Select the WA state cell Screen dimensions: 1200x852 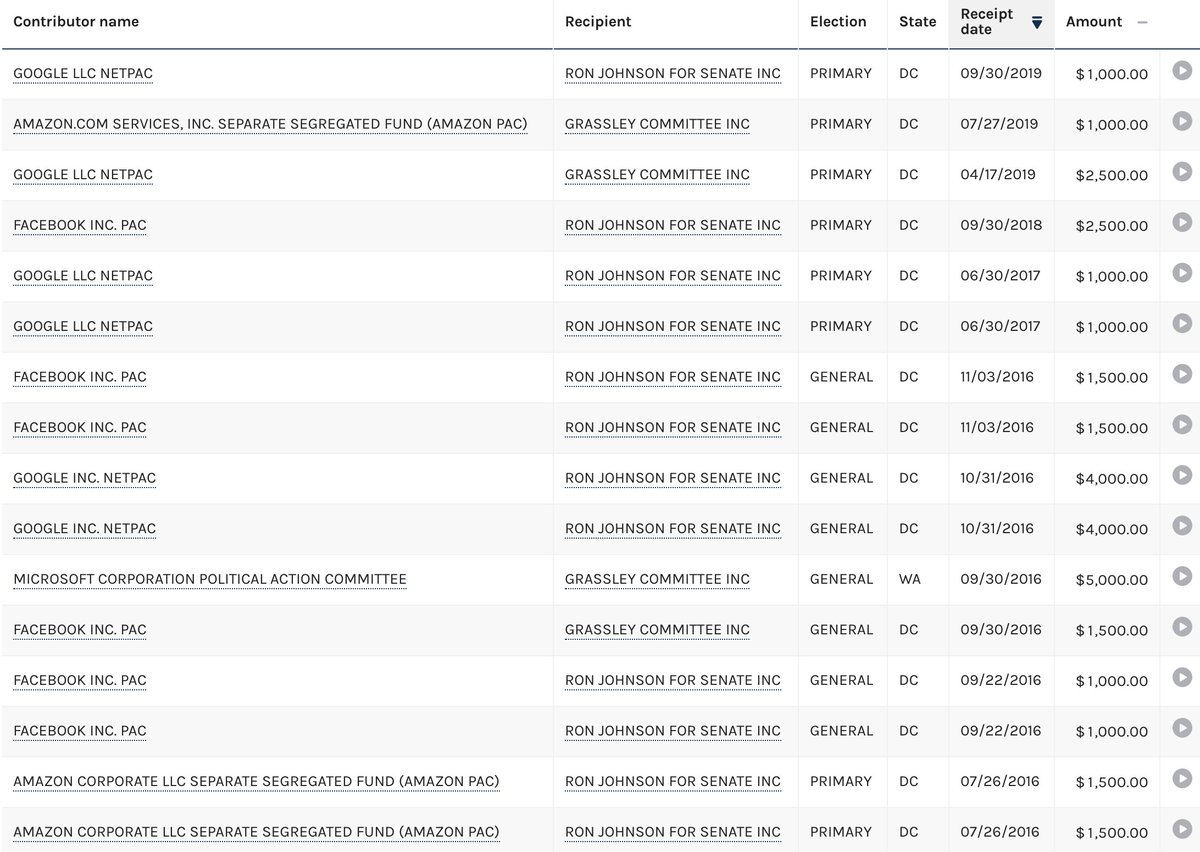[909, 579]
